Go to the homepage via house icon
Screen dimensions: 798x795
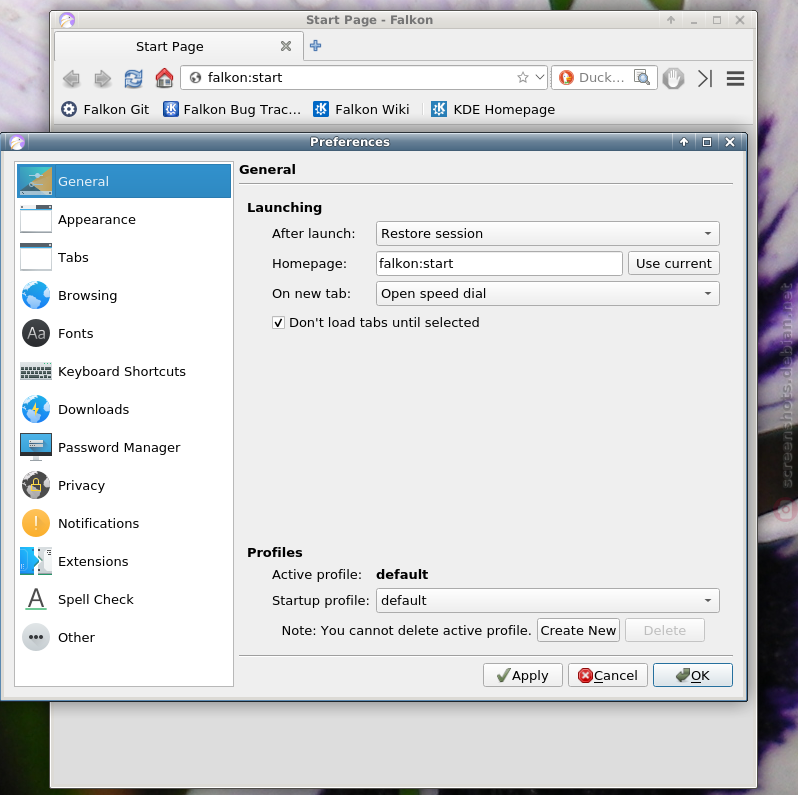(x=164, y=78)
